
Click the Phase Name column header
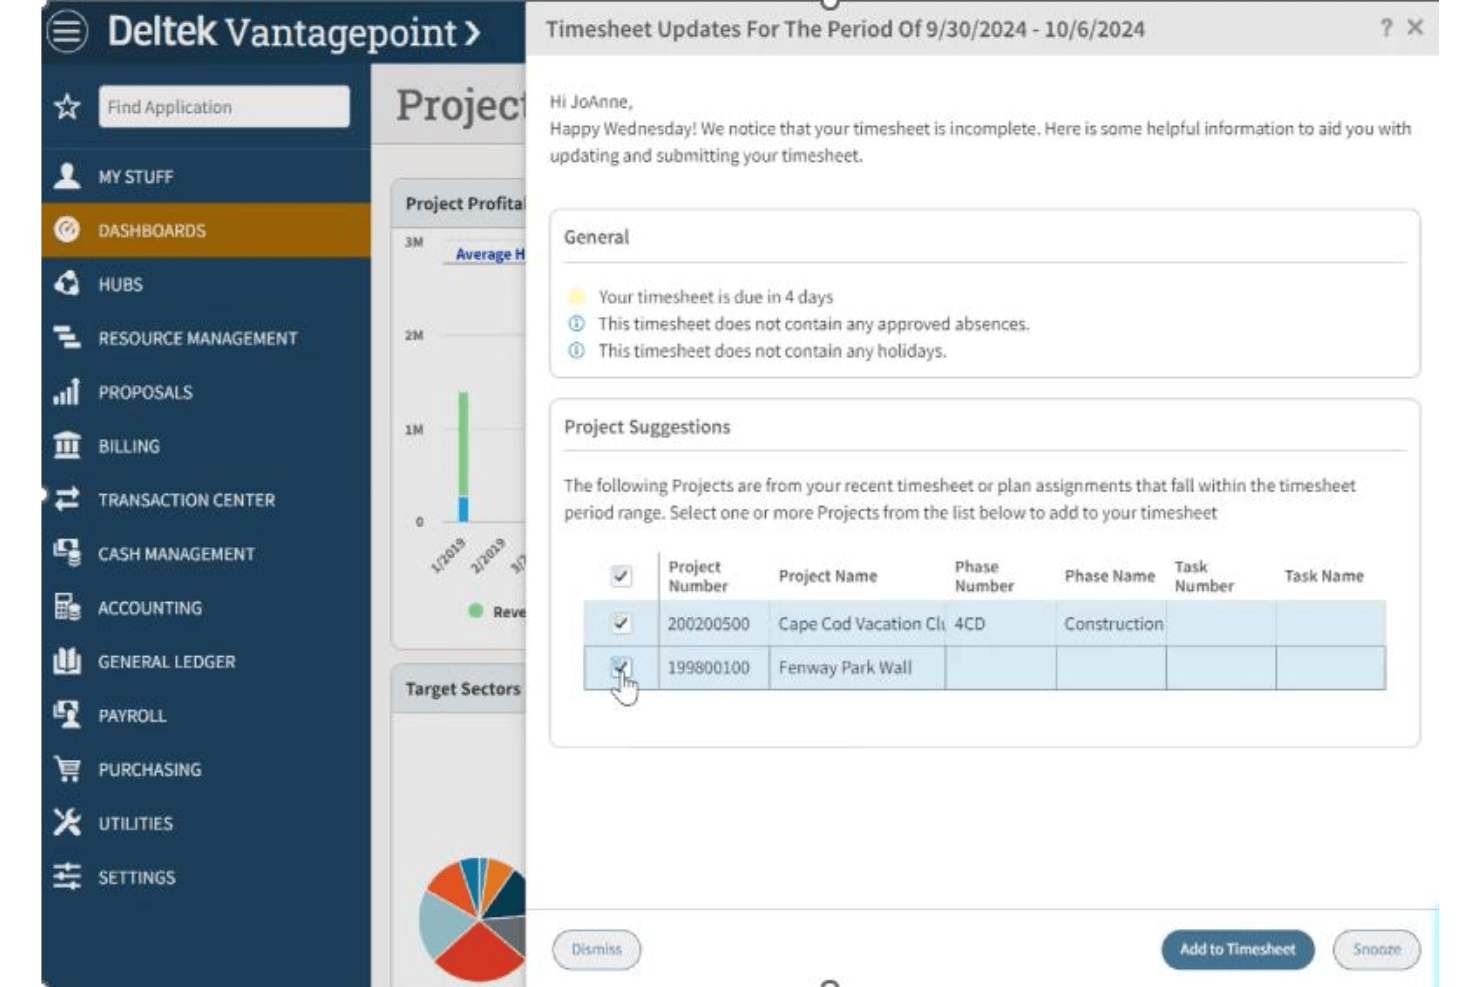(x=1109, y=576)
